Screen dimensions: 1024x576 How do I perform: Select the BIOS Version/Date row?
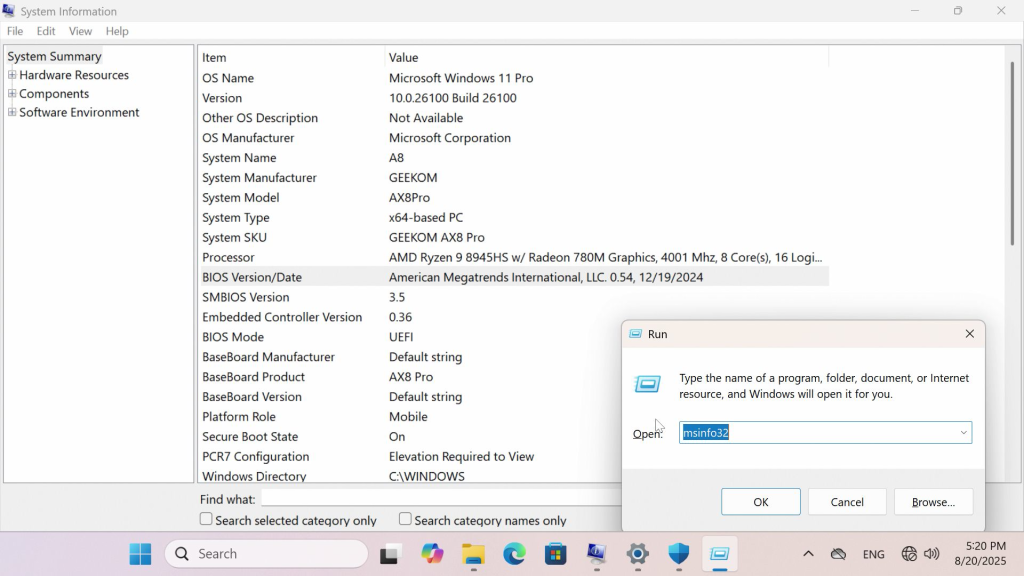point(513,277)
